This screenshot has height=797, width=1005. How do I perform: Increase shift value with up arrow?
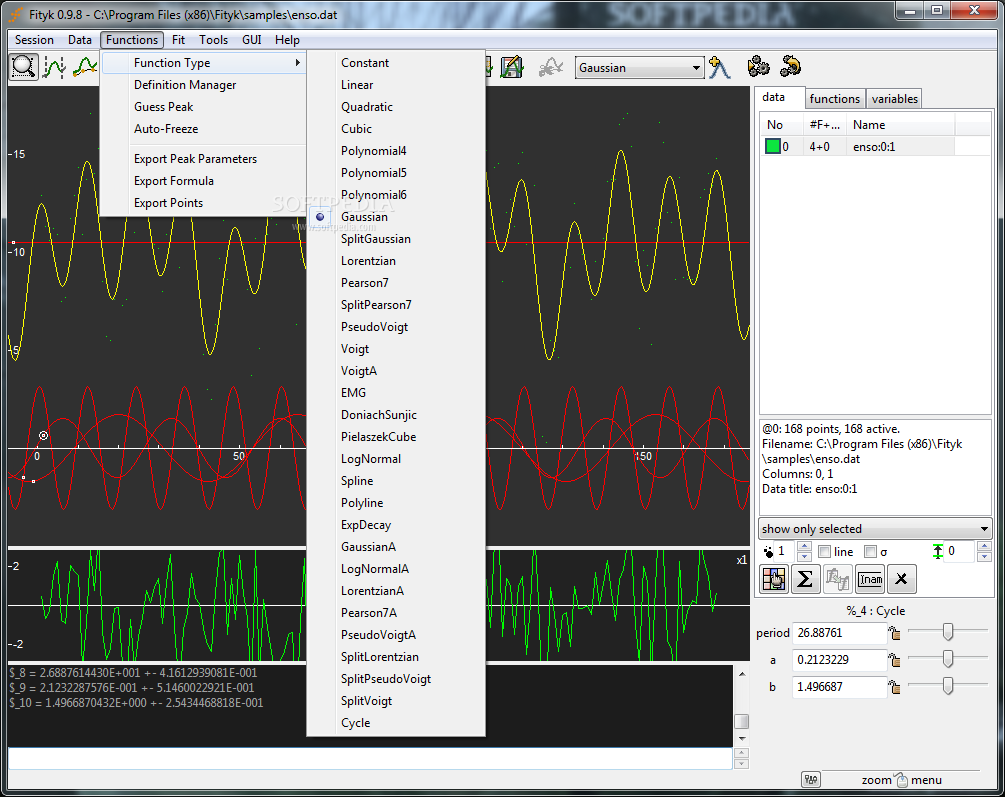click(985, 546)
